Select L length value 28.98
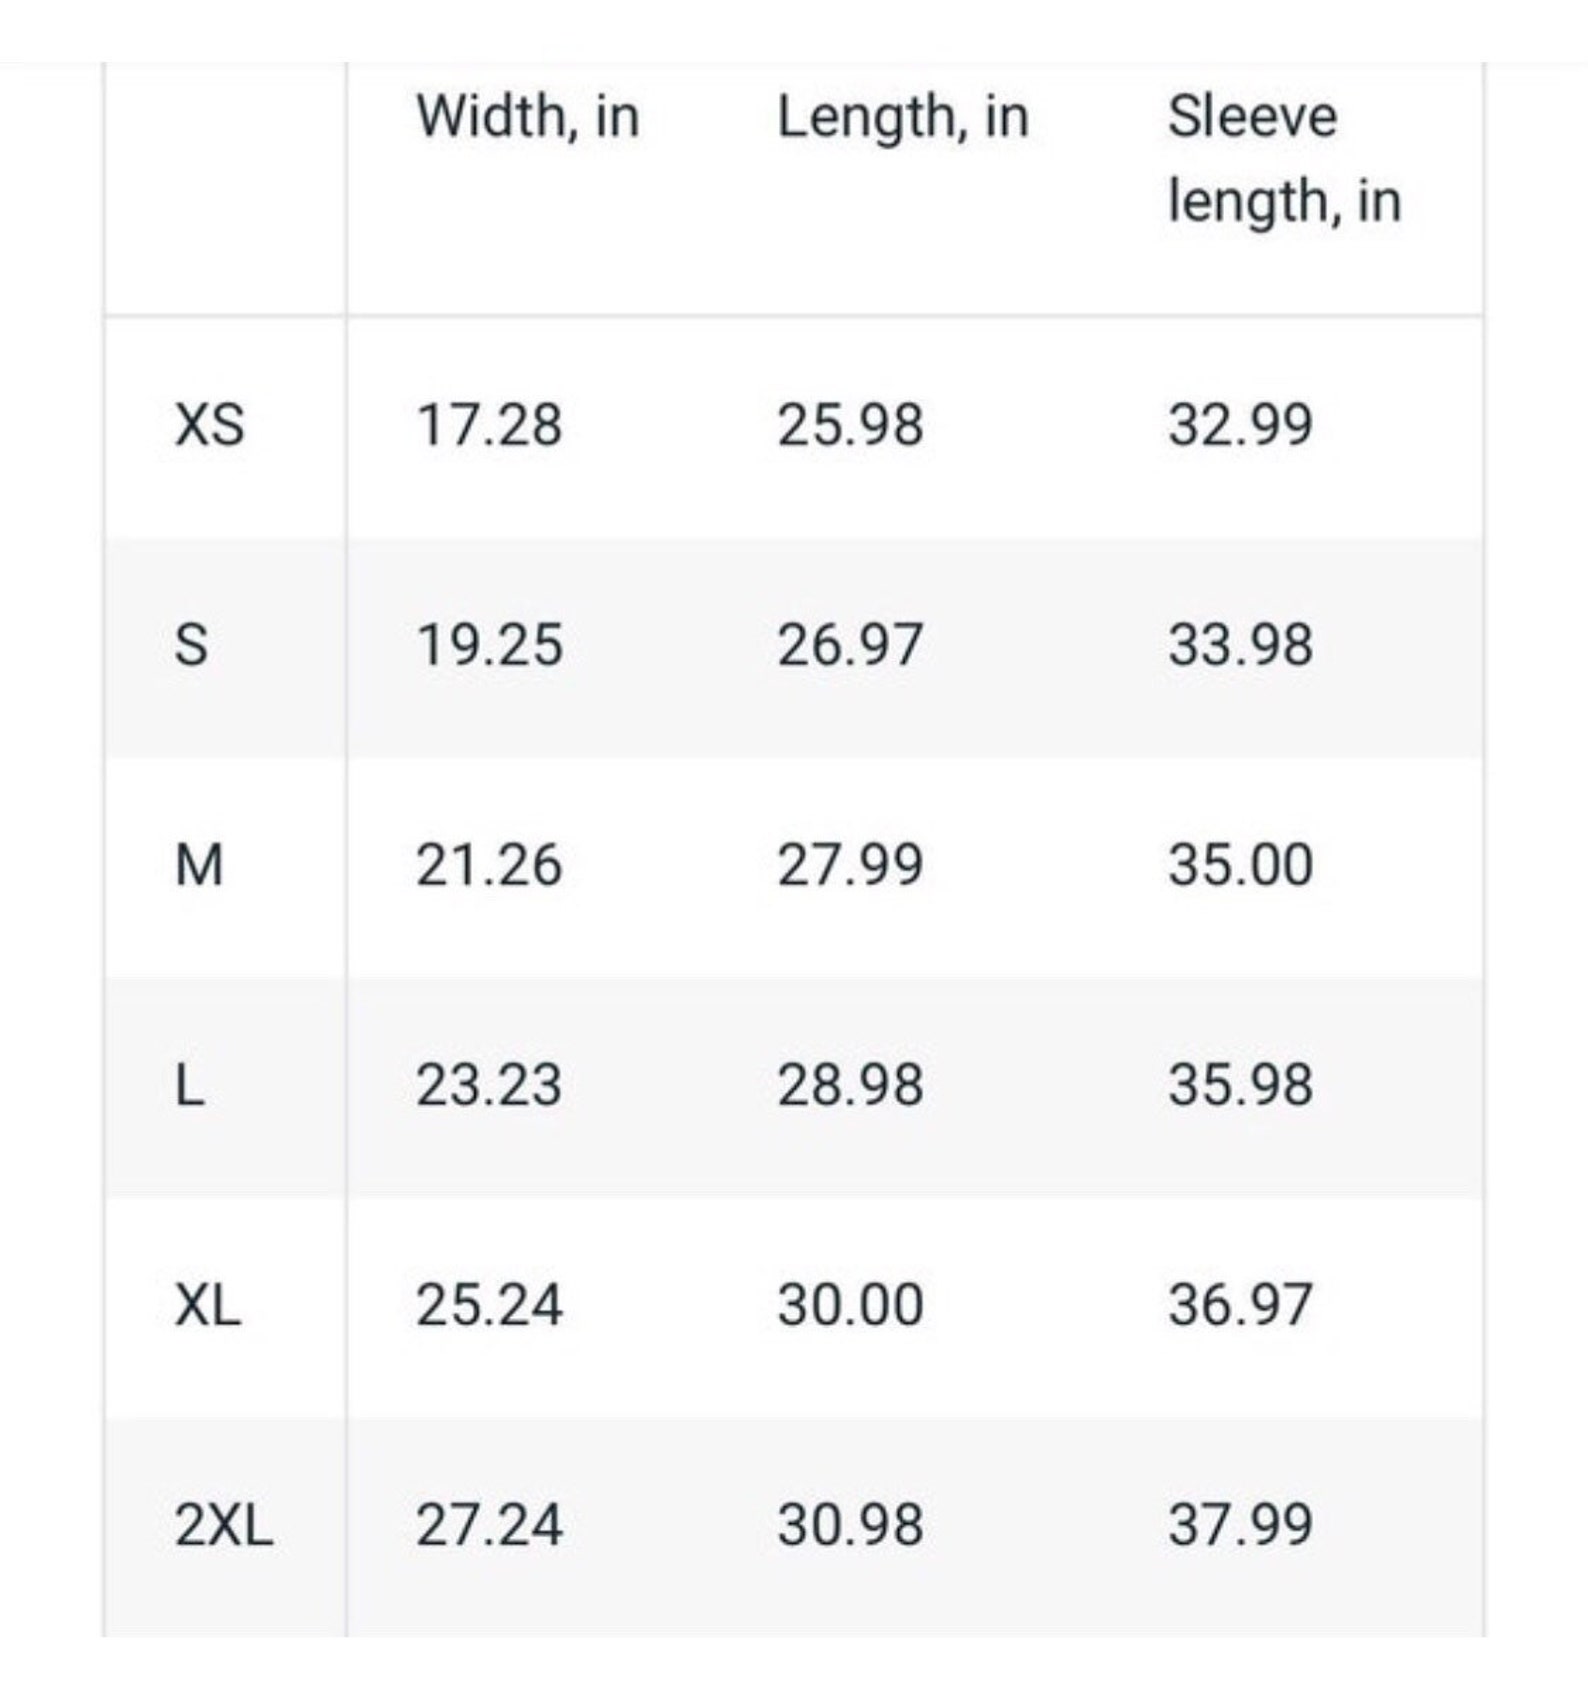The width and height of the screenshot is (1588, 1705). (850, 1085)
